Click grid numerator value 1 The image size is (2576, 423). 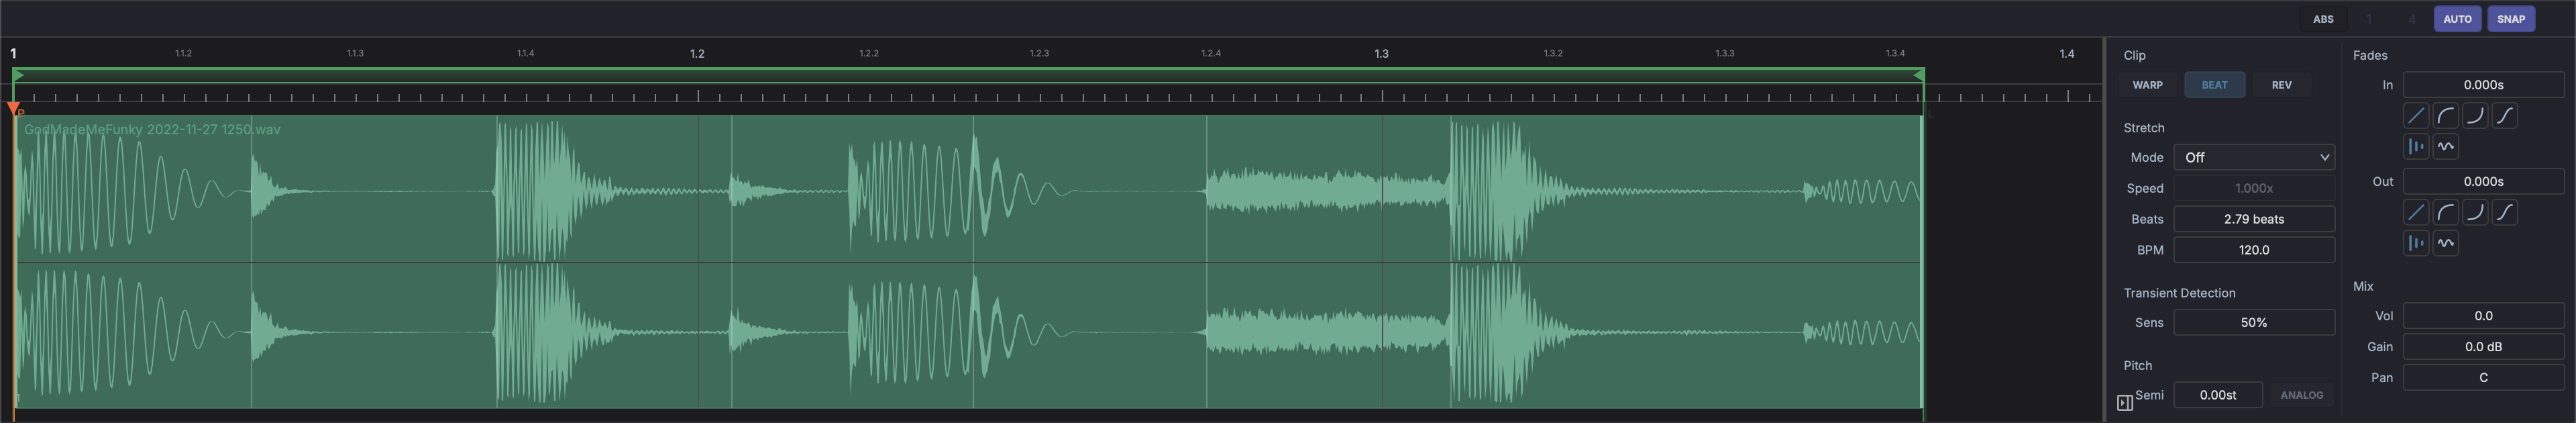click(x=2369, y=19)
